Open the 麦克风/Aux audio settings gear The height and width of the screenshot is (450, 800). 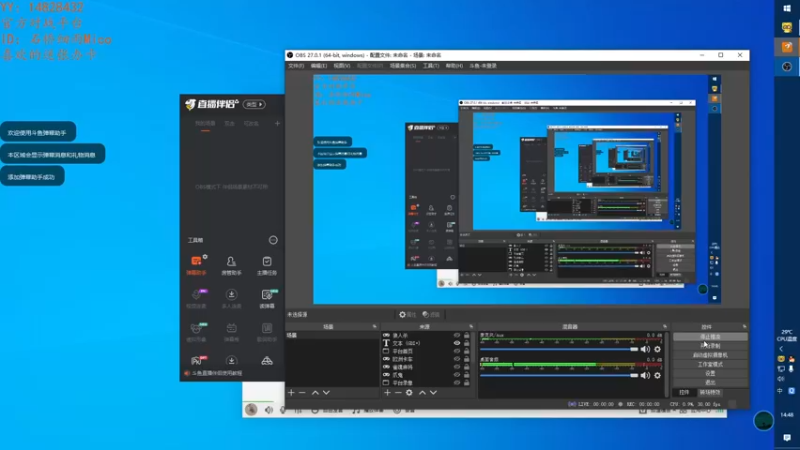658,349
